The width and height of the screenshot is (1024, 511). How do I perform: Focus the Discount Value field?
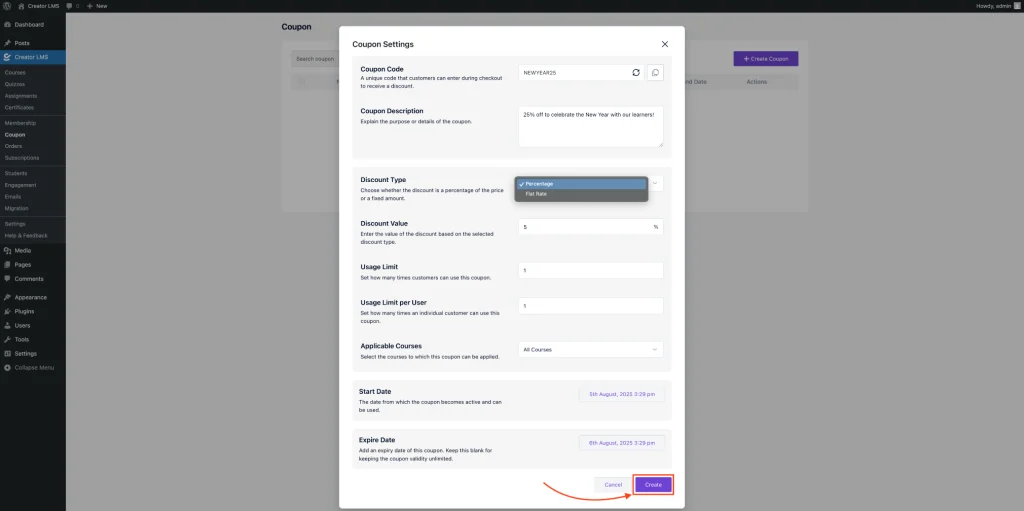(585, 227)
